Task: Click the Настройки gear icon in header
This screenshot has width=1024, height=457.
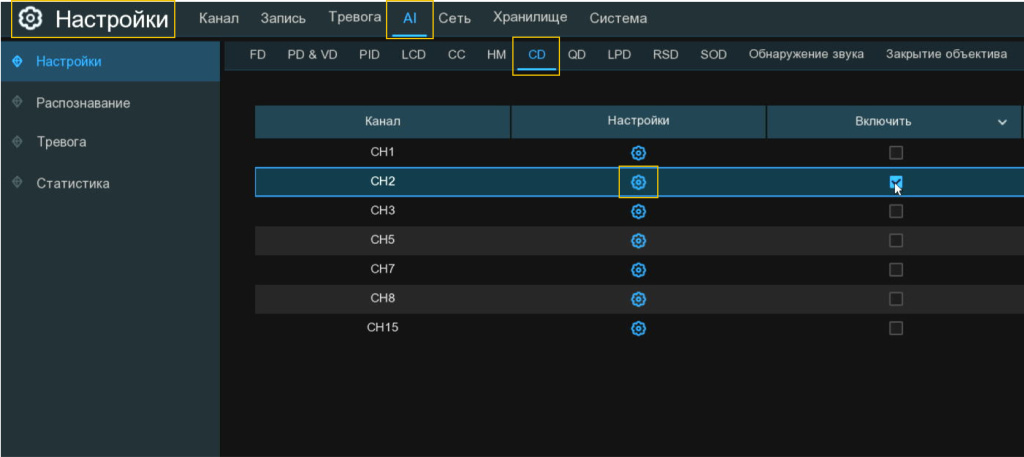Action: click(x=31, y=19)
